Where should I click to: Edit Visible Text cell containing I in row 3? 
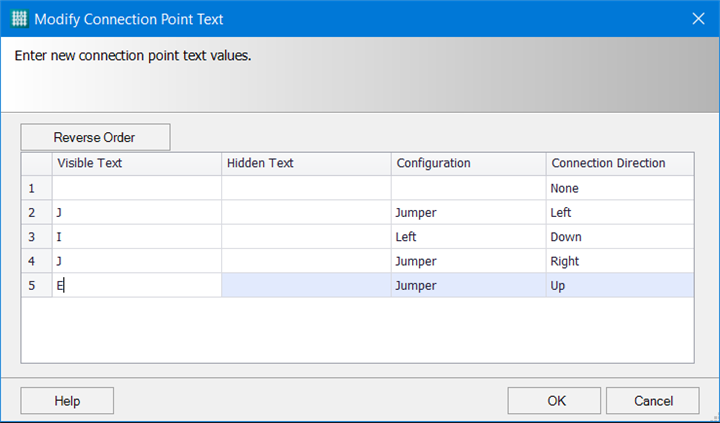(x=136, y=237)
